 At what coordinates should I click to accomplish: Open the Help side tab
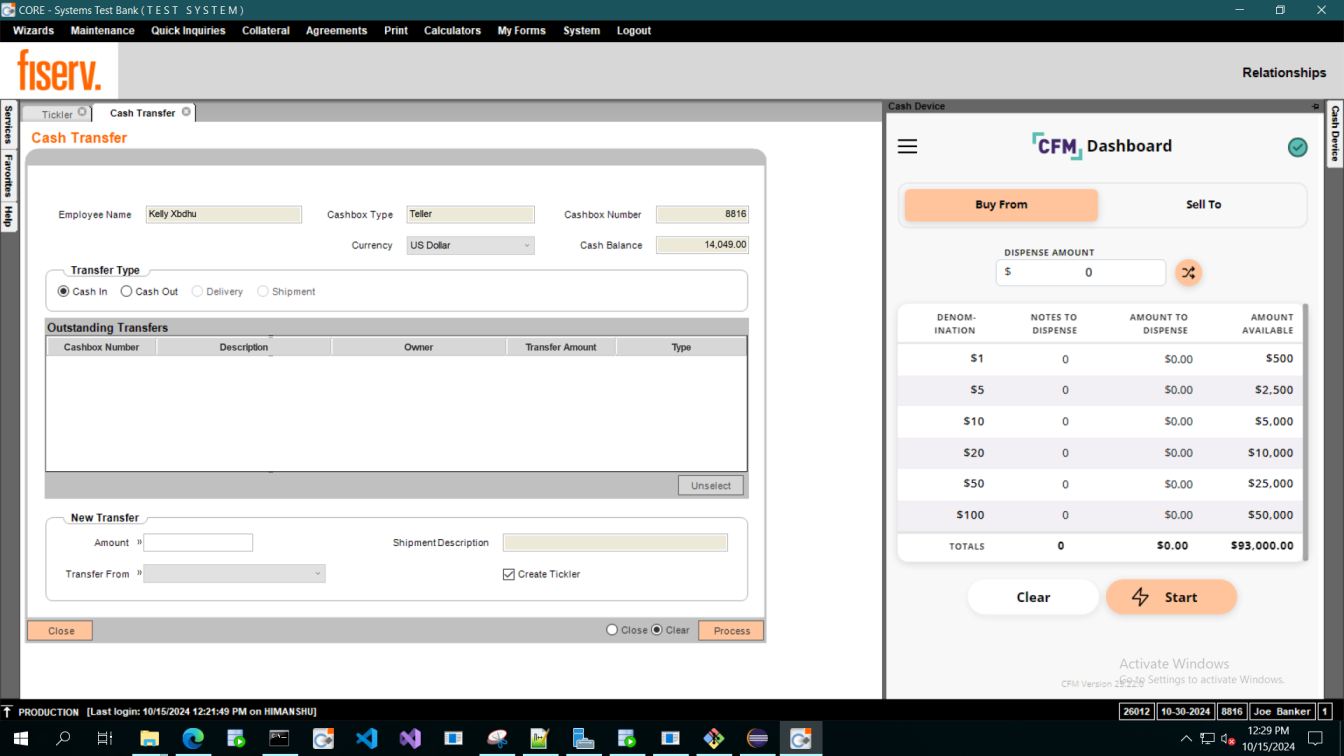[x=8, y=216]
